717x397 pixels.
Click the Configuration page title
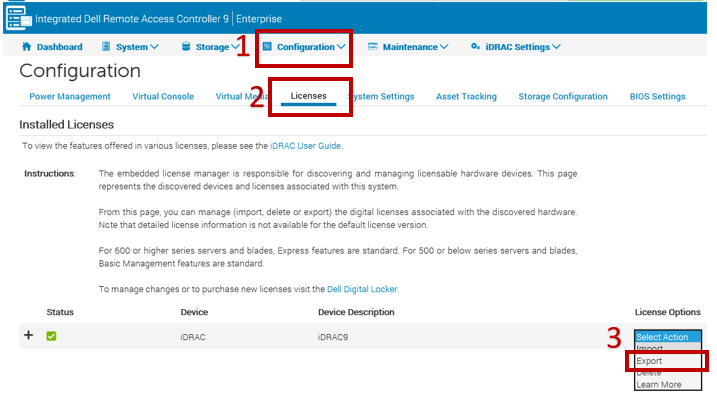tap(80, 71)
